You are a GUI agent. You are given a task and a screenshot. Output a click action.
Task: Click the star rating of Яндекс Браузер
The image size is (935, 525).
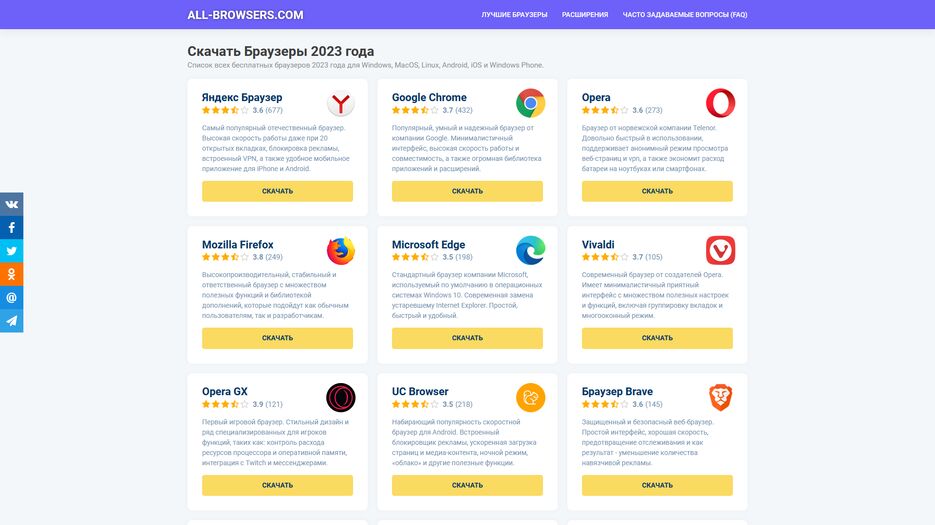[x=225, y=110]
